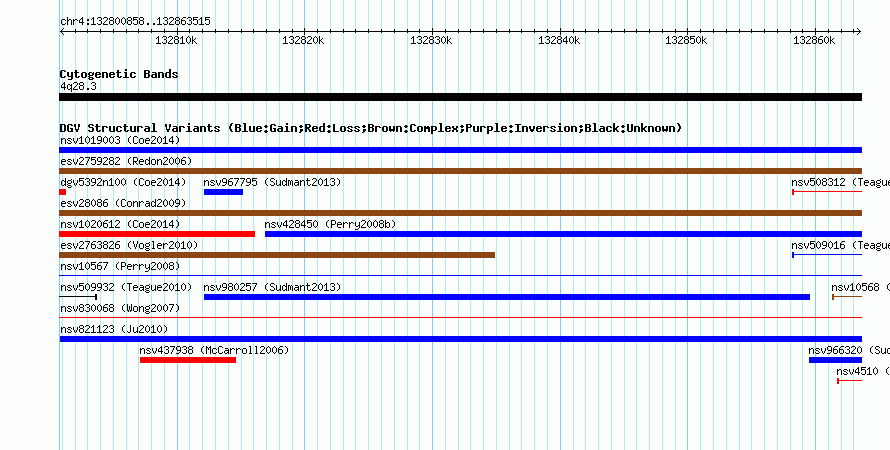Click the black nsv509932 Teague2010 variant line

click(78, 297)
